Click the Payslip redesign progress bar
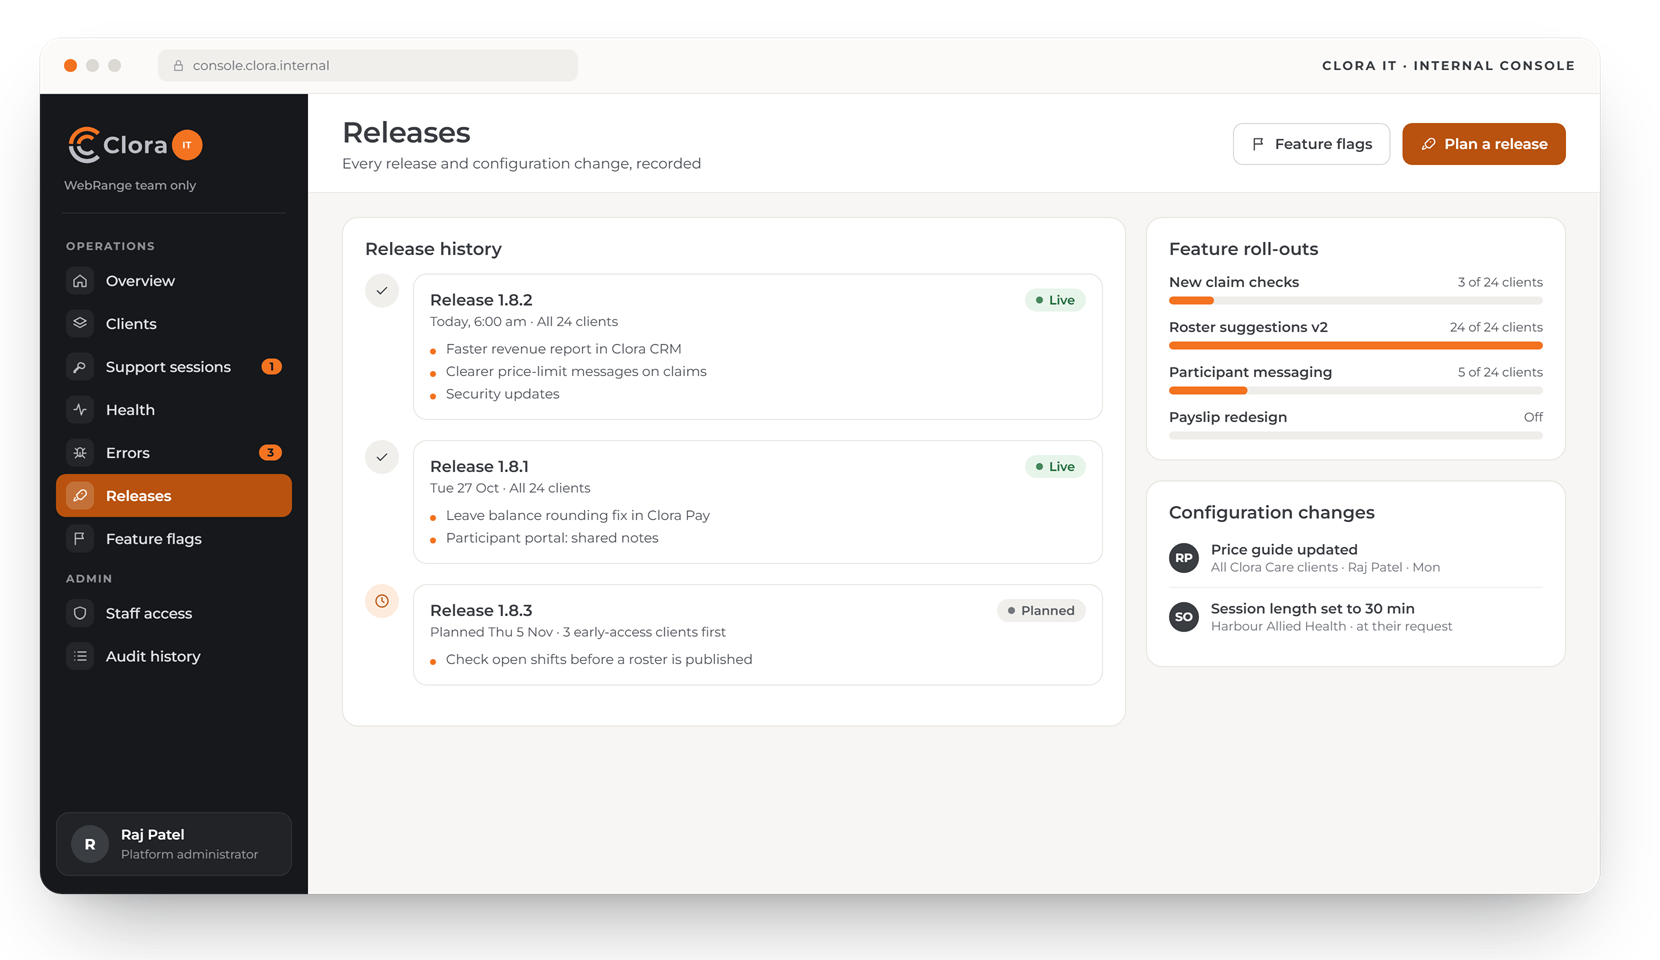This screenshot has height=960, width=1660. tap(1356, 435)
